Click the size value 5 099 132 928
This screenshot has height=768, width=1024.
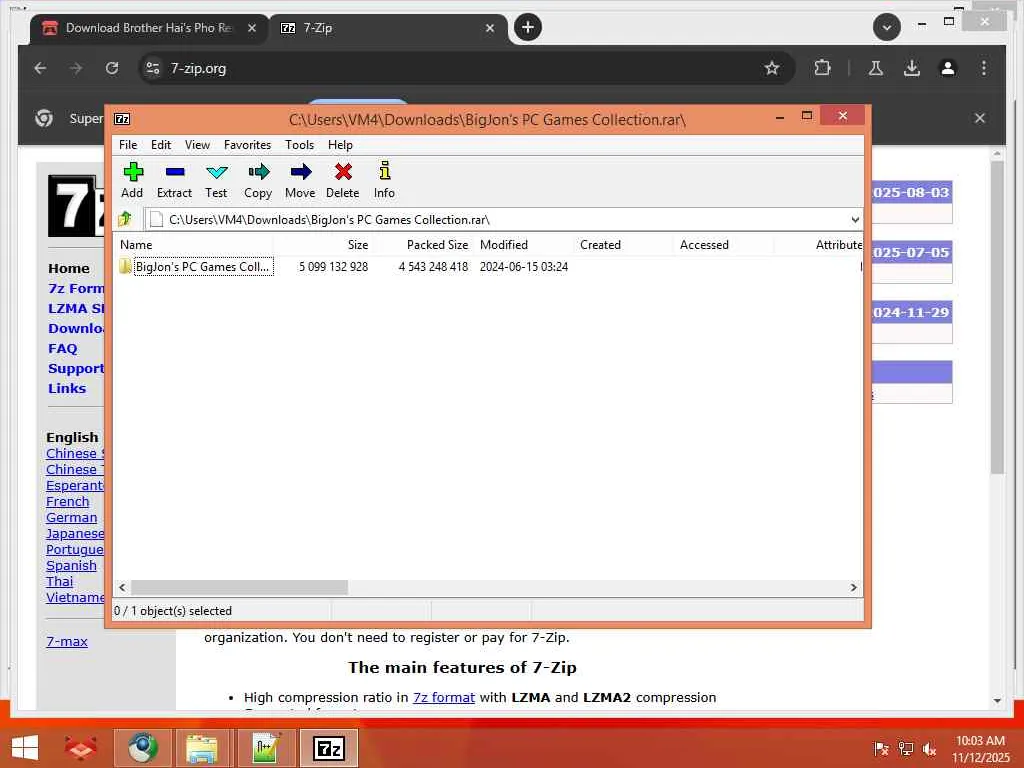click(333, 266)
